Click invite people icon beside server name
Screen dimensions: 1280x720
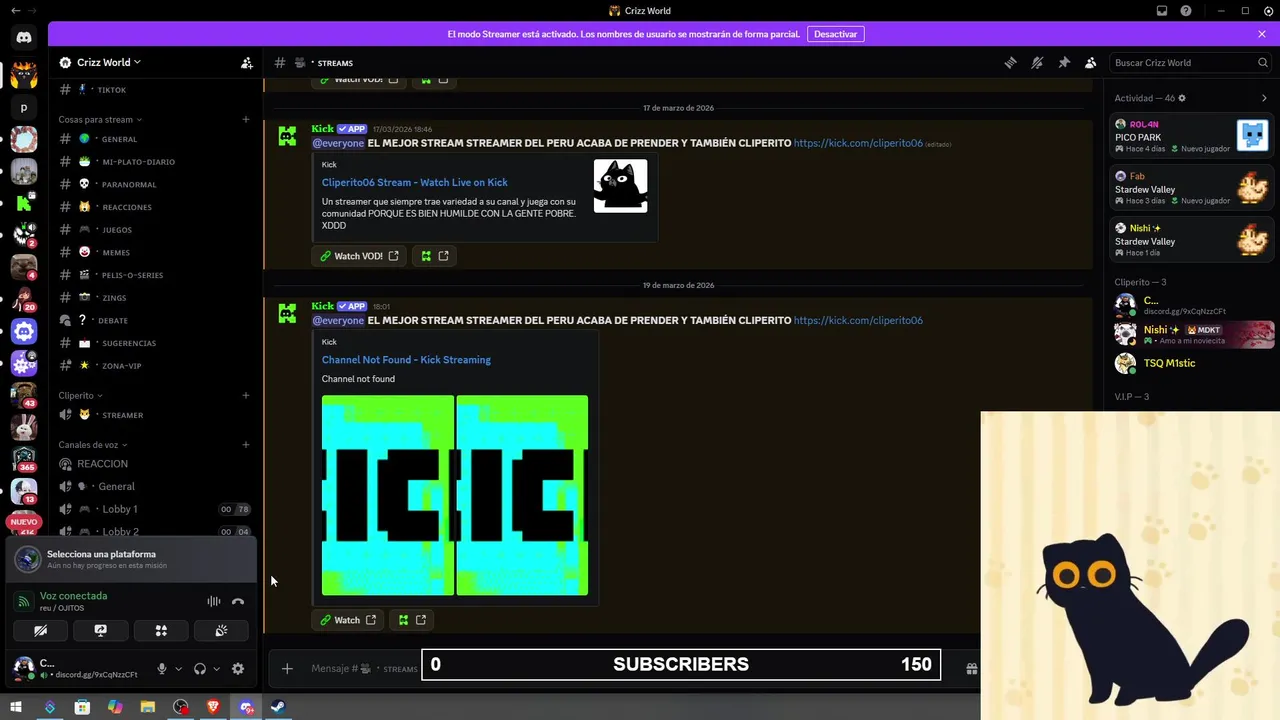(x=247, y=62)
